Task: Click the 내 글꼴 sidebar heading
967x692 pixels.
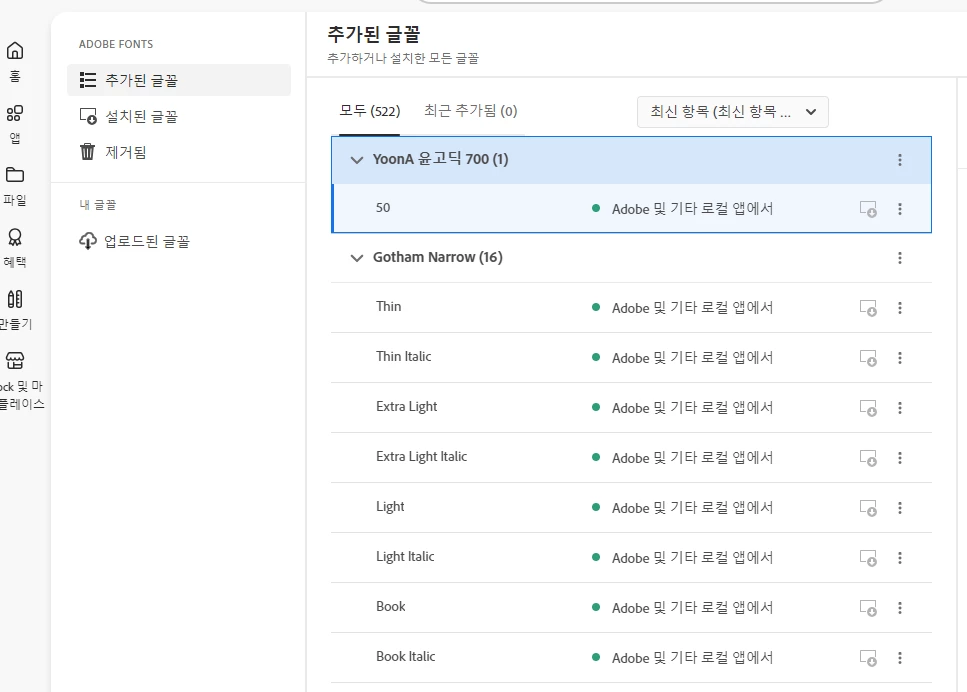Action: tap(97, 205)
